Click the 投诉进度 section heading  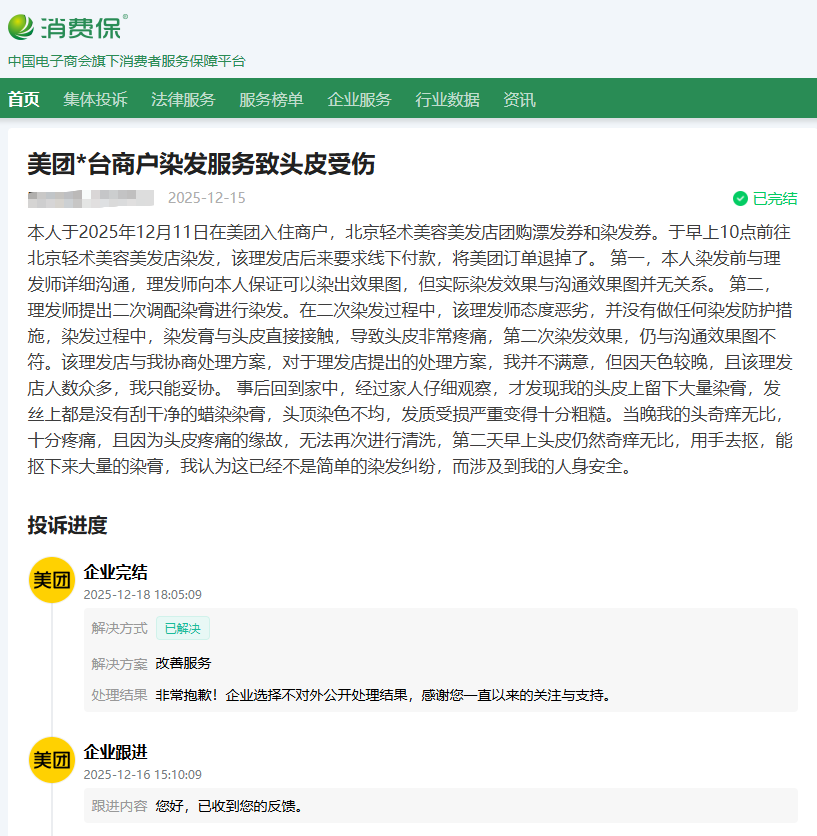[67, 526]
